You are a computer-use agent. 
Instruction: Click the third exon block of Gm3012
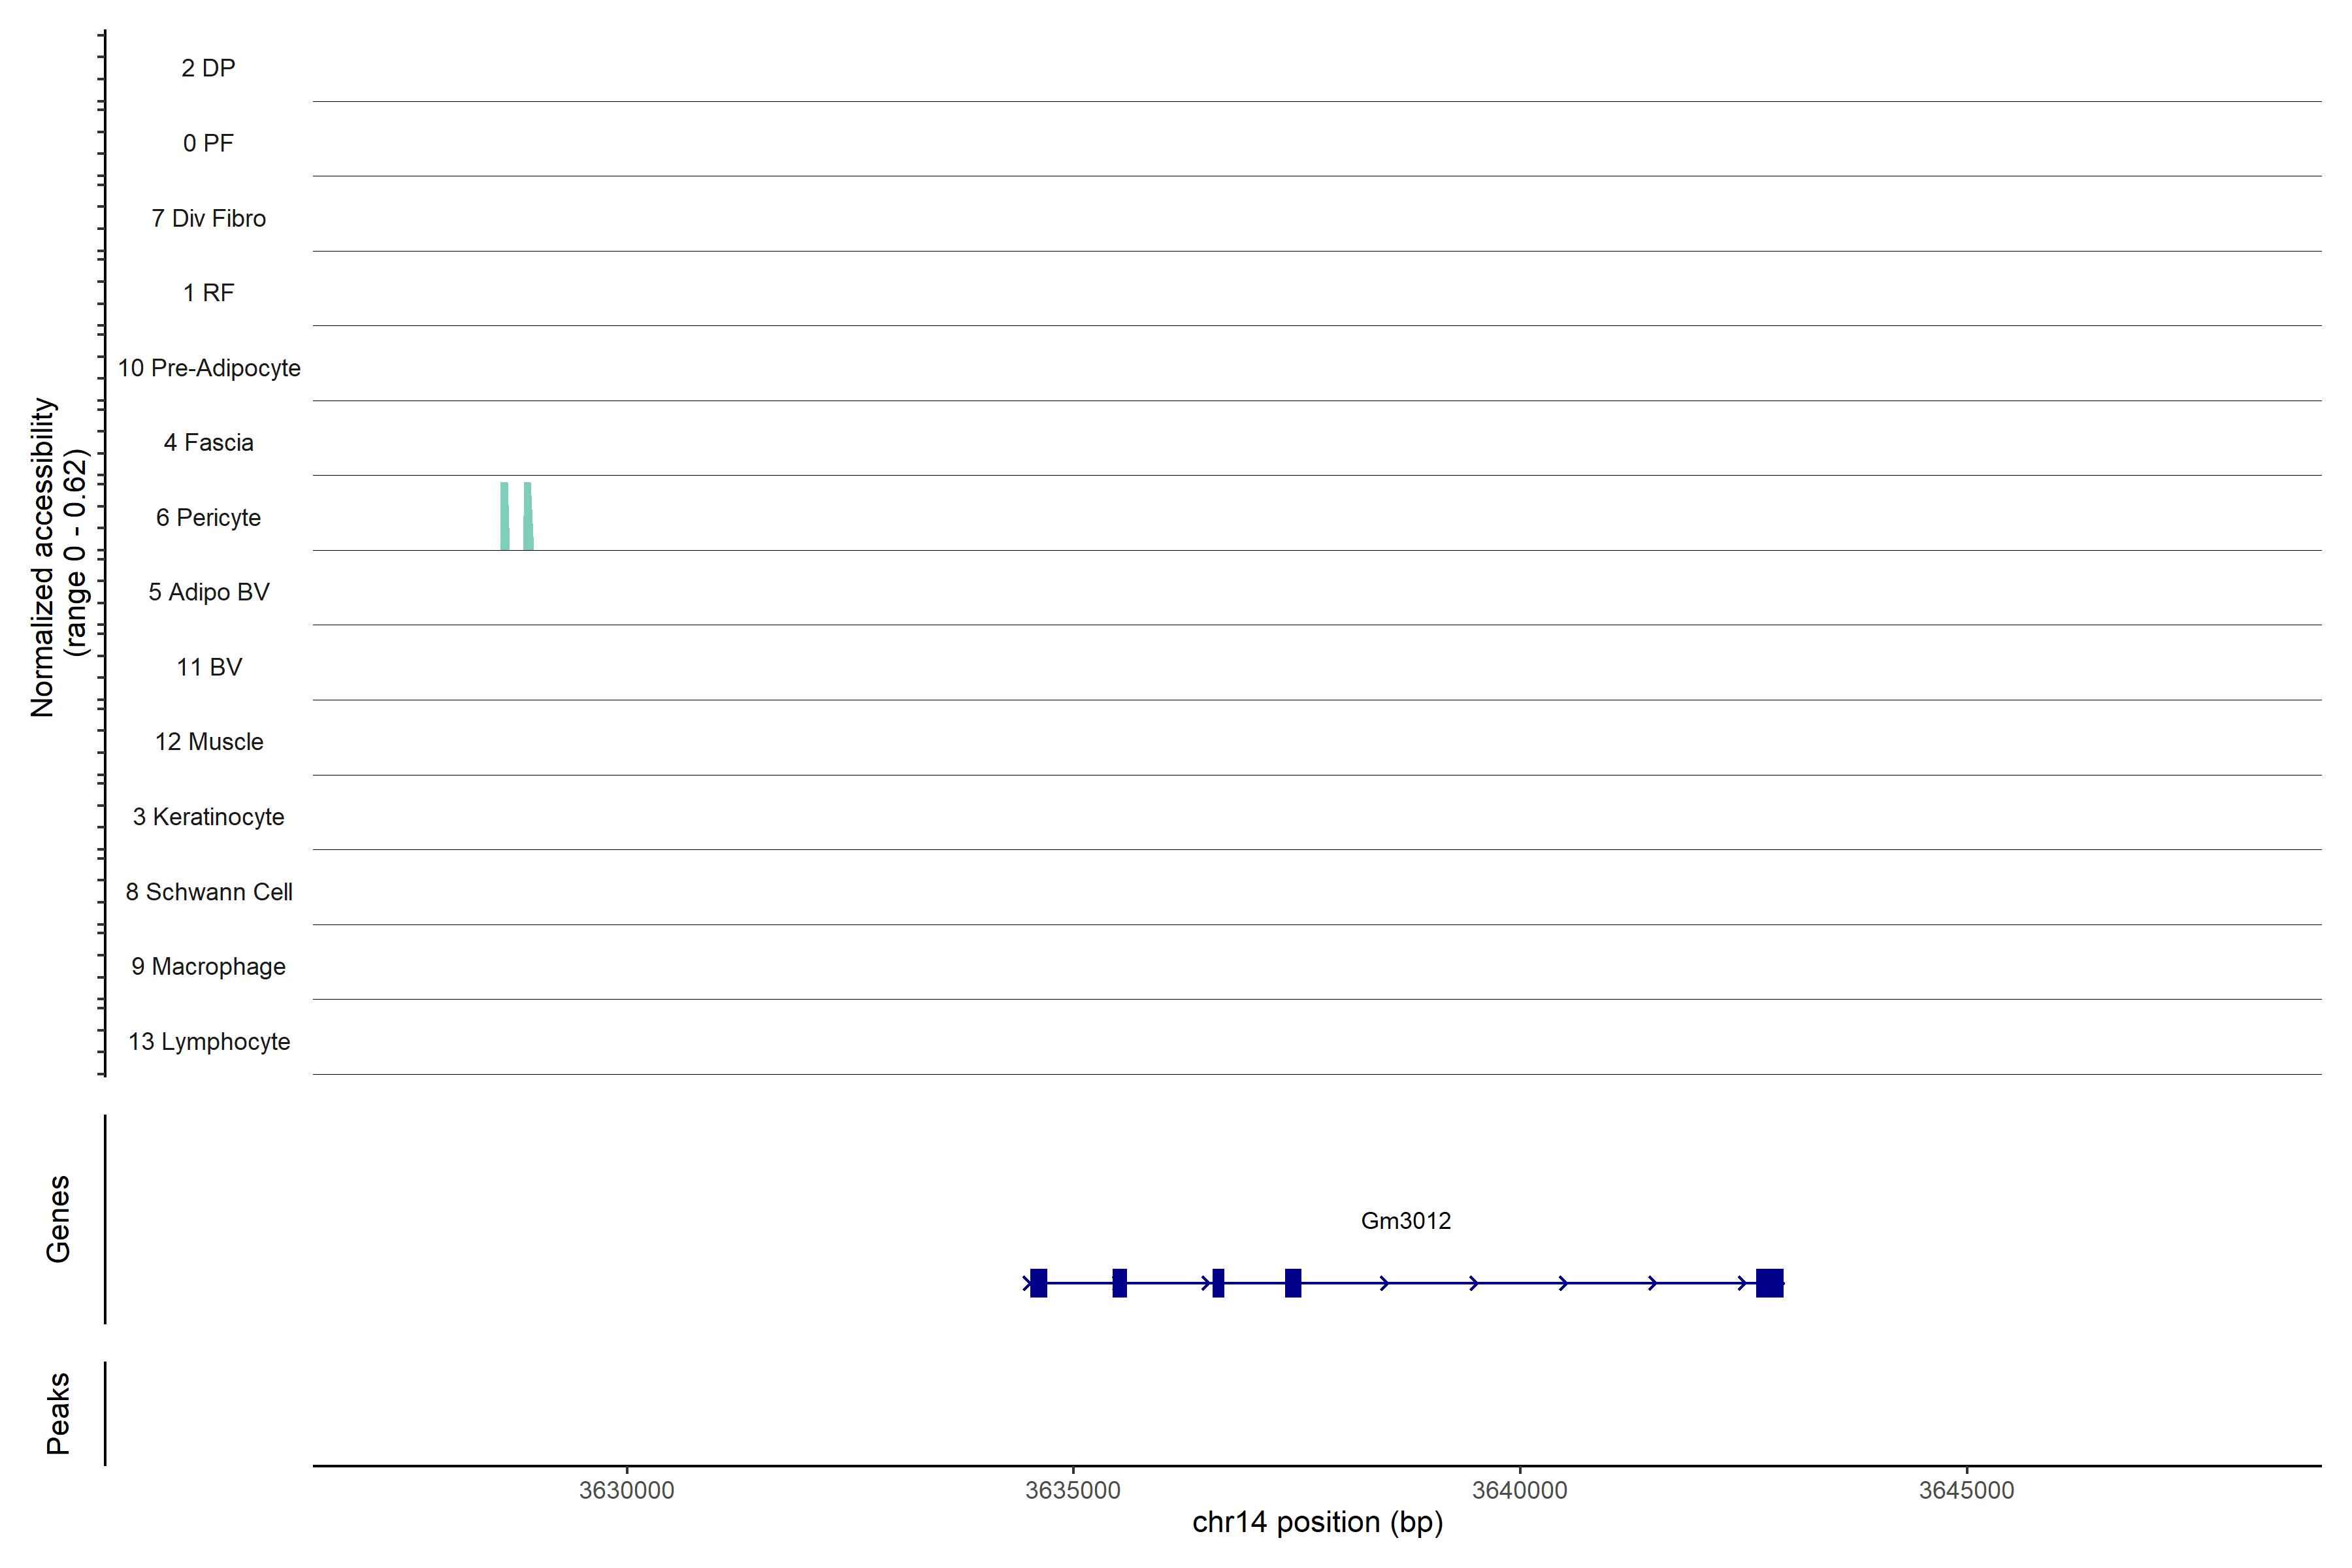[x=1218, y=1283]
